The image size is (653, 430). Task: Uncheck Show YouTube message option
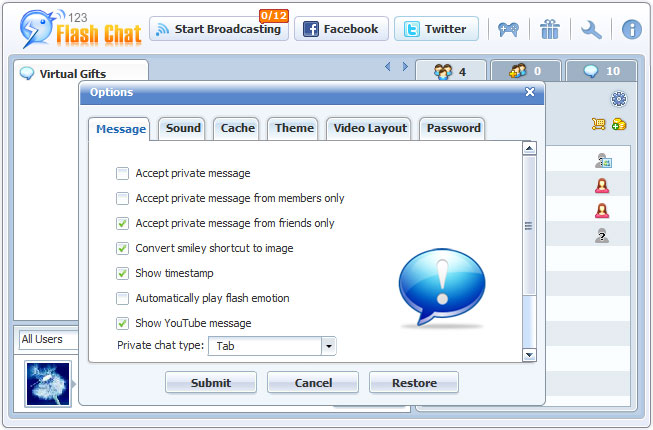point(123,323)
